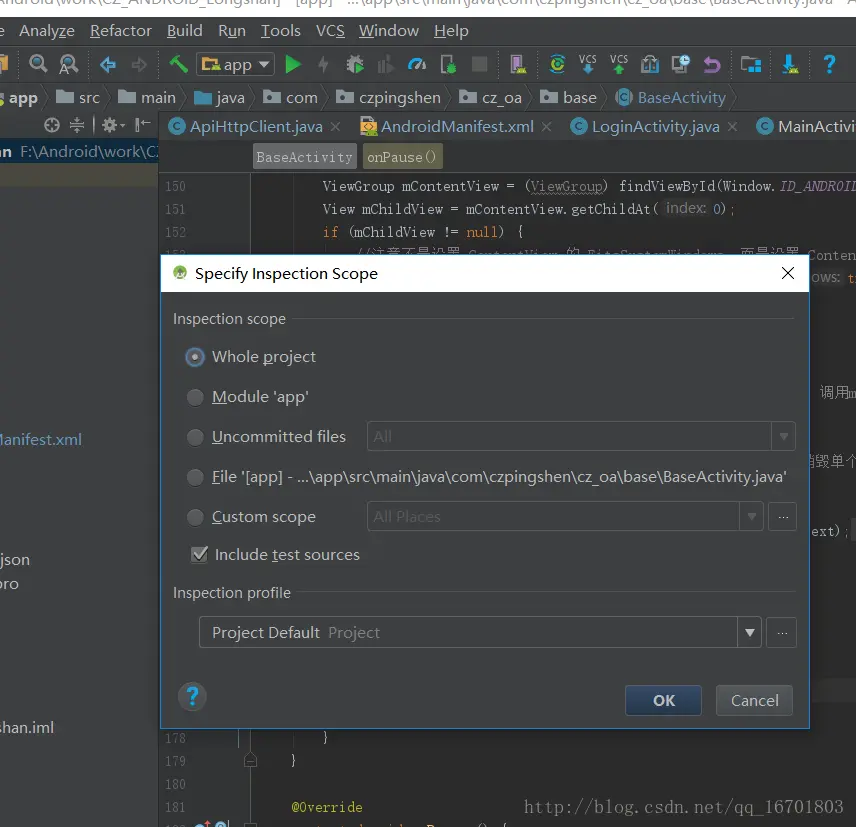Open the Analyze menu
856x827 pixels.
(x=47, y=31)
